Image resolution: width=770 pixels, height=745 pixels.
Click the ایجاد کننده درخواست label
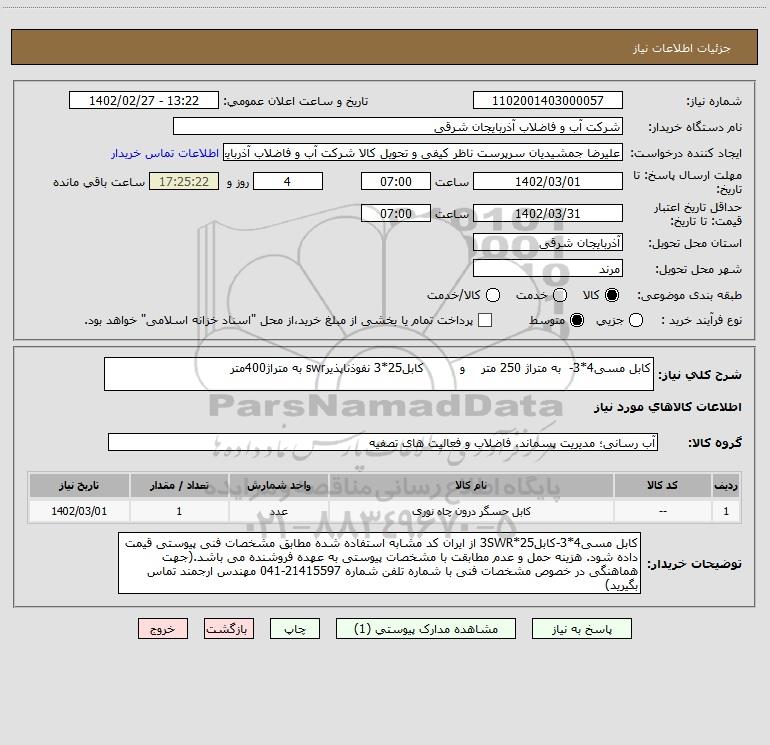point(686,154)
